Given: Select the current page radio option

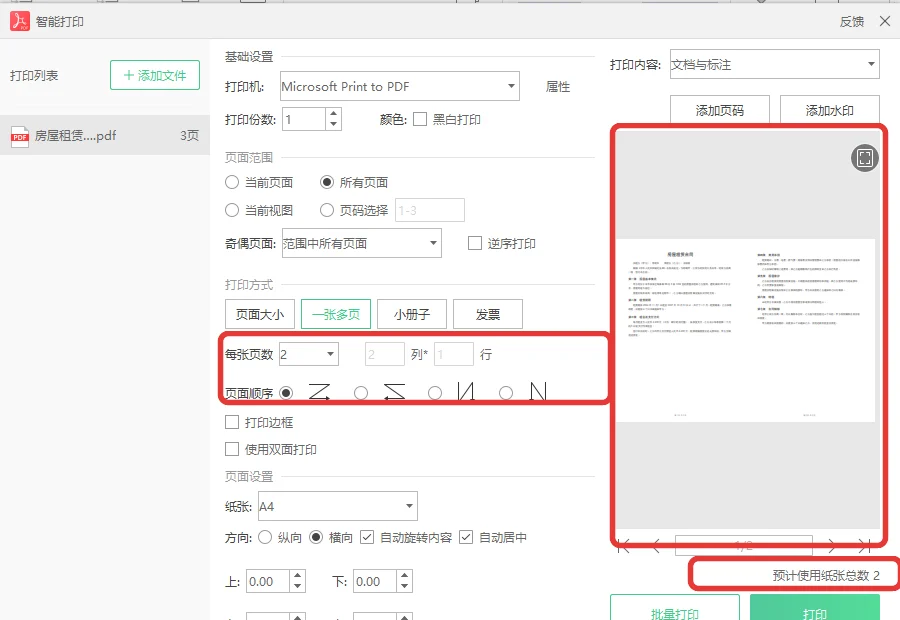Looking at the screenshot, I should (232, 183).
